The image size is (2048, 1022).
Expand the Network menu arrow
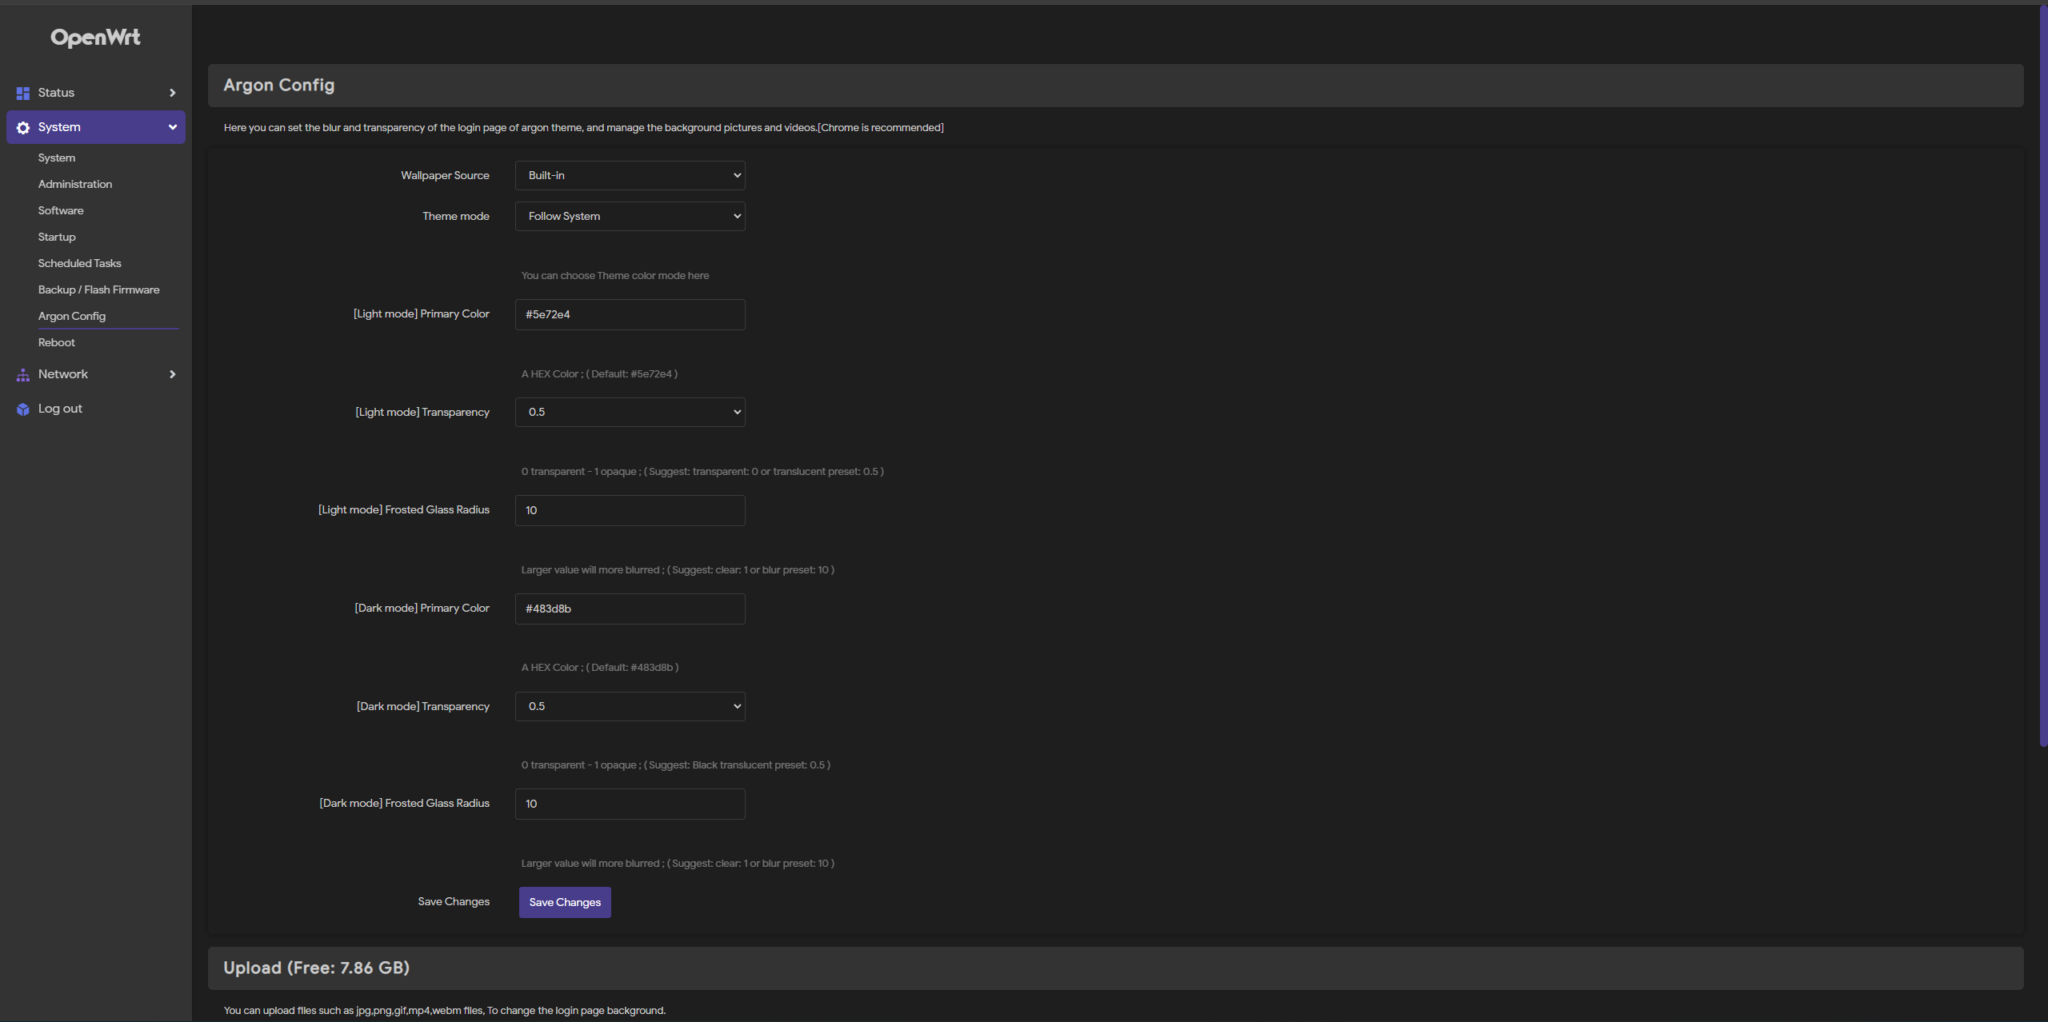point(172,374)
